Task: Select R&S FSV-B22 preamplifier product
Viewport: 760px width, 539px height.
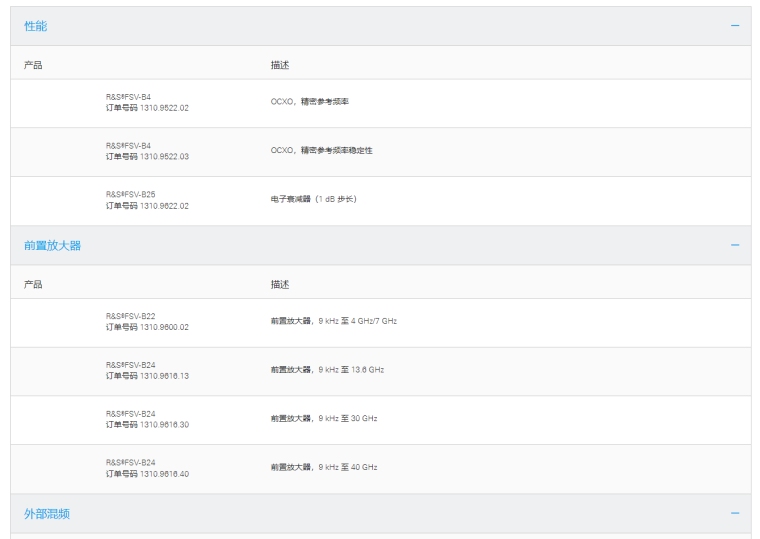Action: [x=147, y=322]
